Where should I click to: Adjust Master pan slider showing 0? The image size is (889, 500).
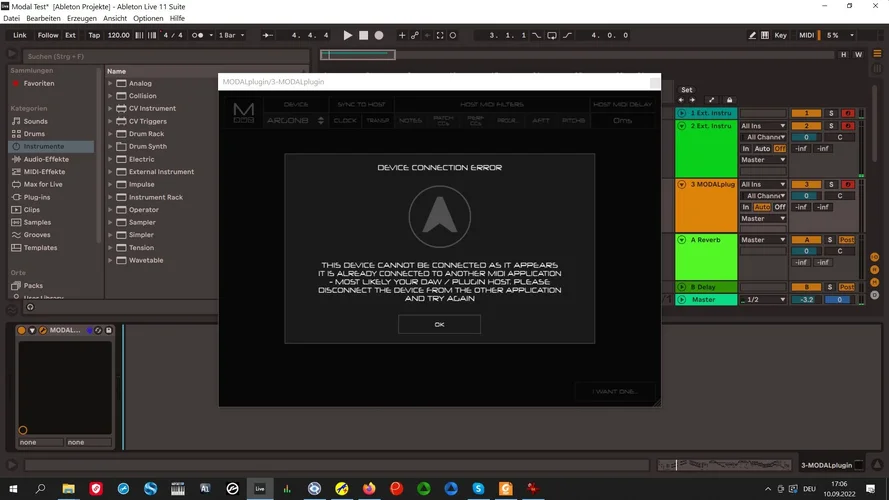point(839,299)
